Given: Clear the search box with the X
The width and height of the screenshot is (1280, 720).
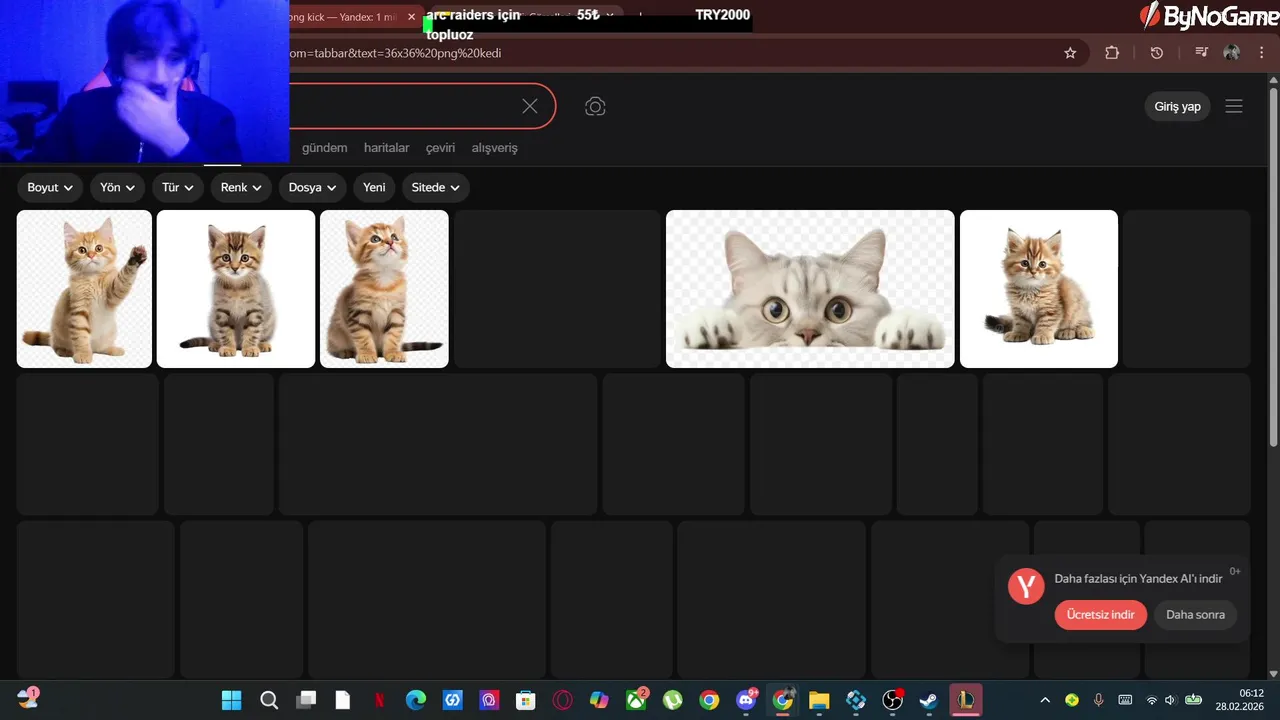Looking at the screenshot, I should 530,106.
